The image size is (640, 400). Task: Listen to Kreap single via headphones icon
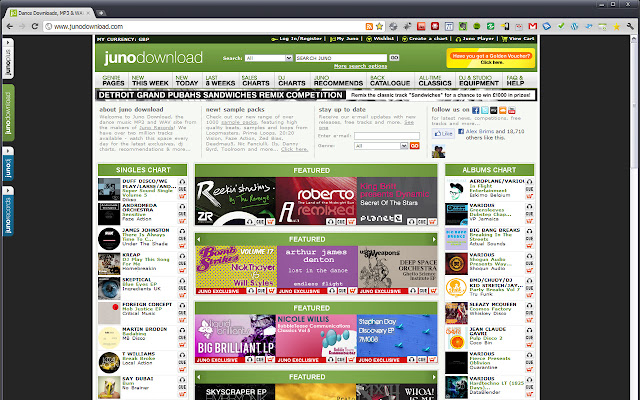(x=182, y=256)
